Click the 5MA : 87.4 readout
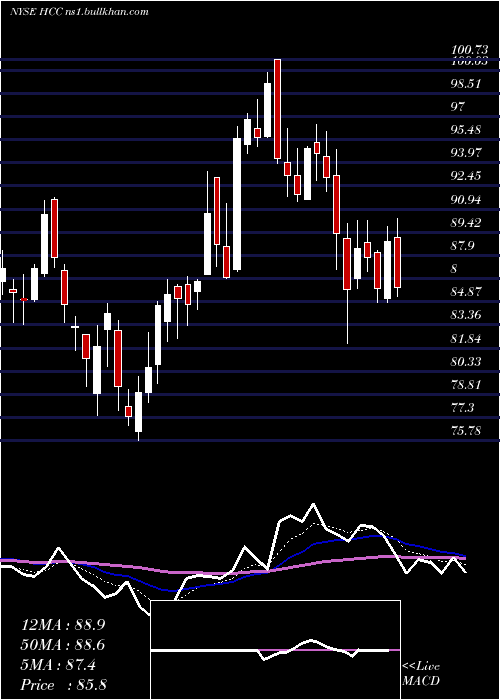The image size is (500, 700). [x=58, y=665]
